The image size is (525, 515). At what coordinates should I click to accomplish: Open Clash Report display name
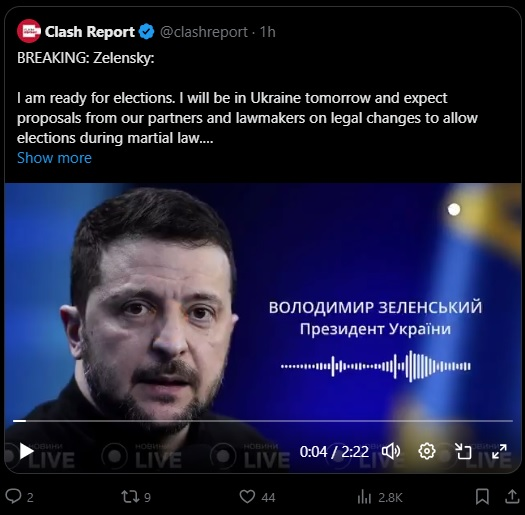click(89, 32)
